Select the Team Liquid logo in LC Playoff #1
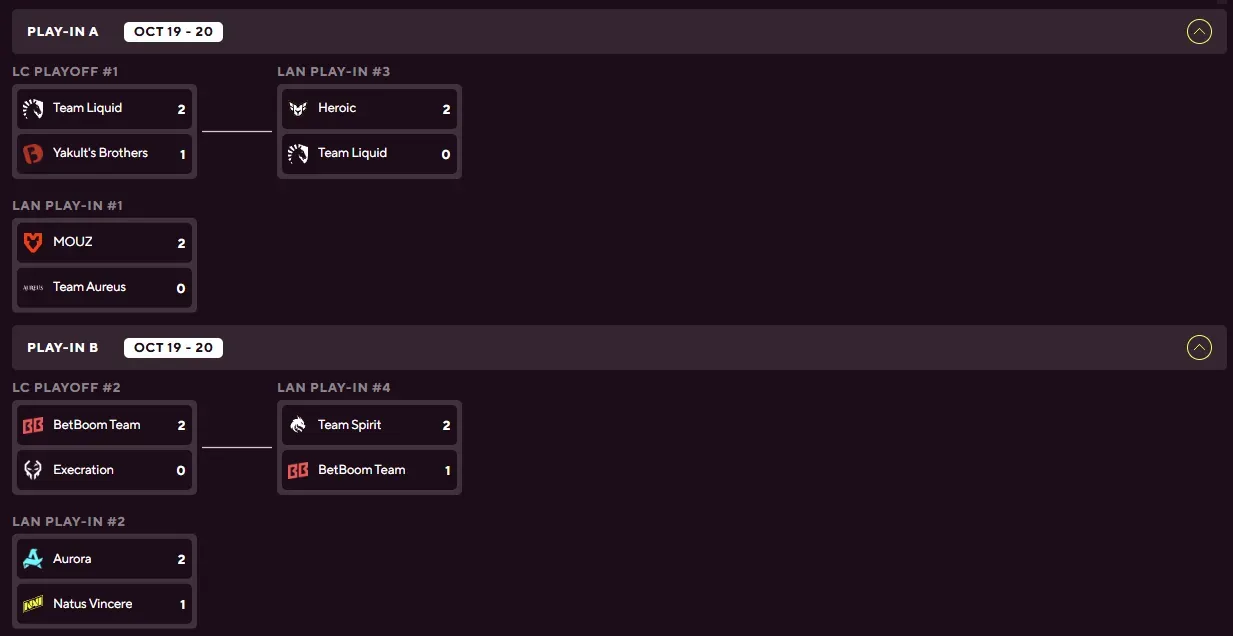 click(x=31, y=108)
